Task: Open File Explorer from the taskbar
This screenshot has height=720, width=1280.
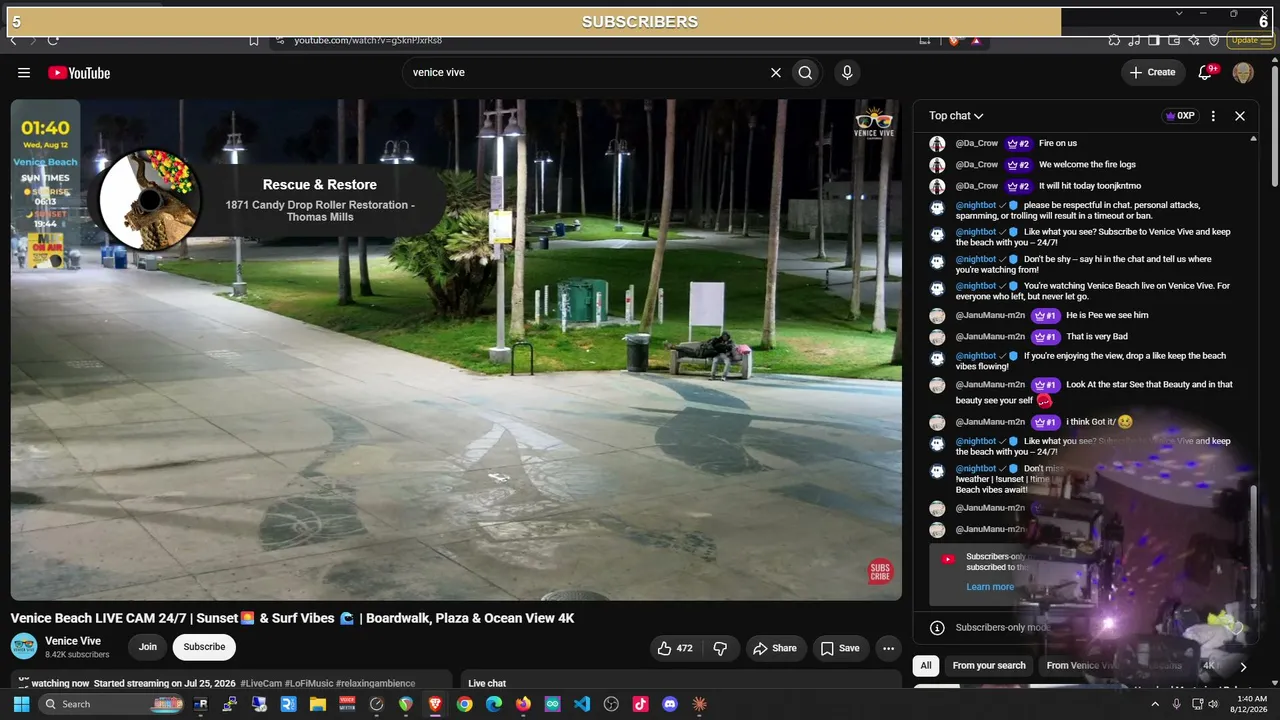Action: 318,704
